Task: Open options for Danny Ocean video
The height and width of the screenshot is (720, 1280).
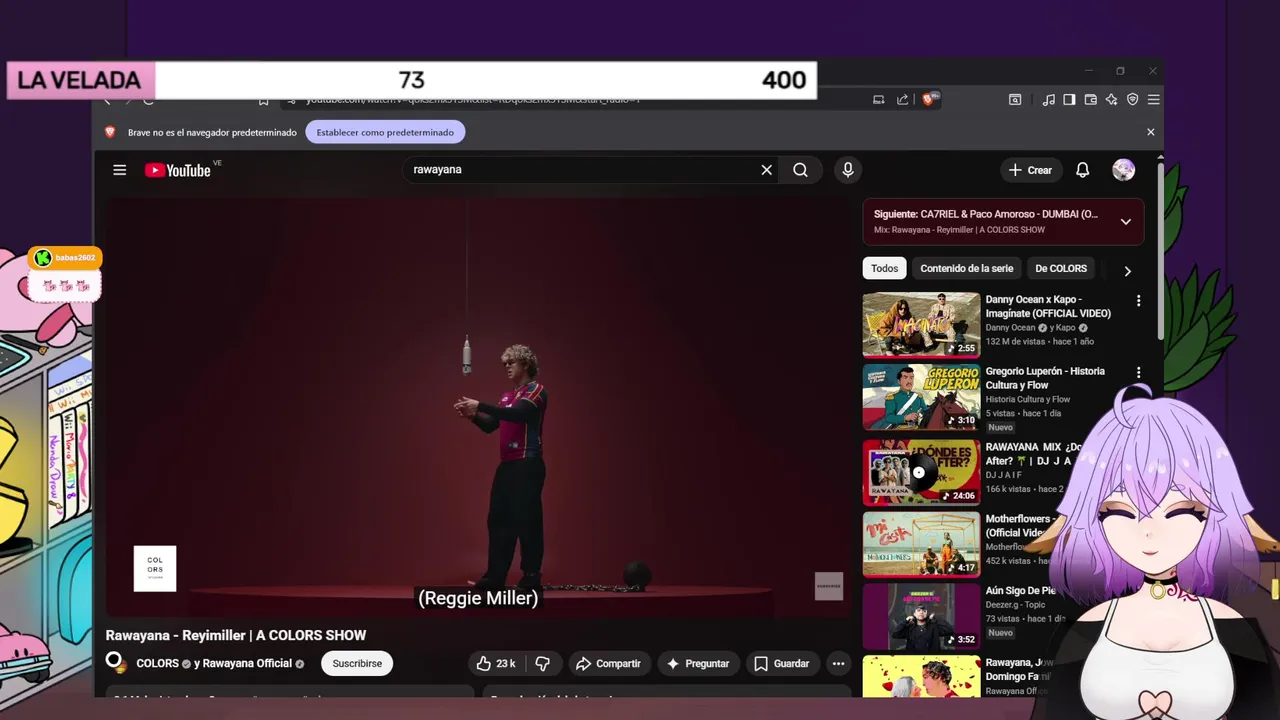Action: 1138,301
